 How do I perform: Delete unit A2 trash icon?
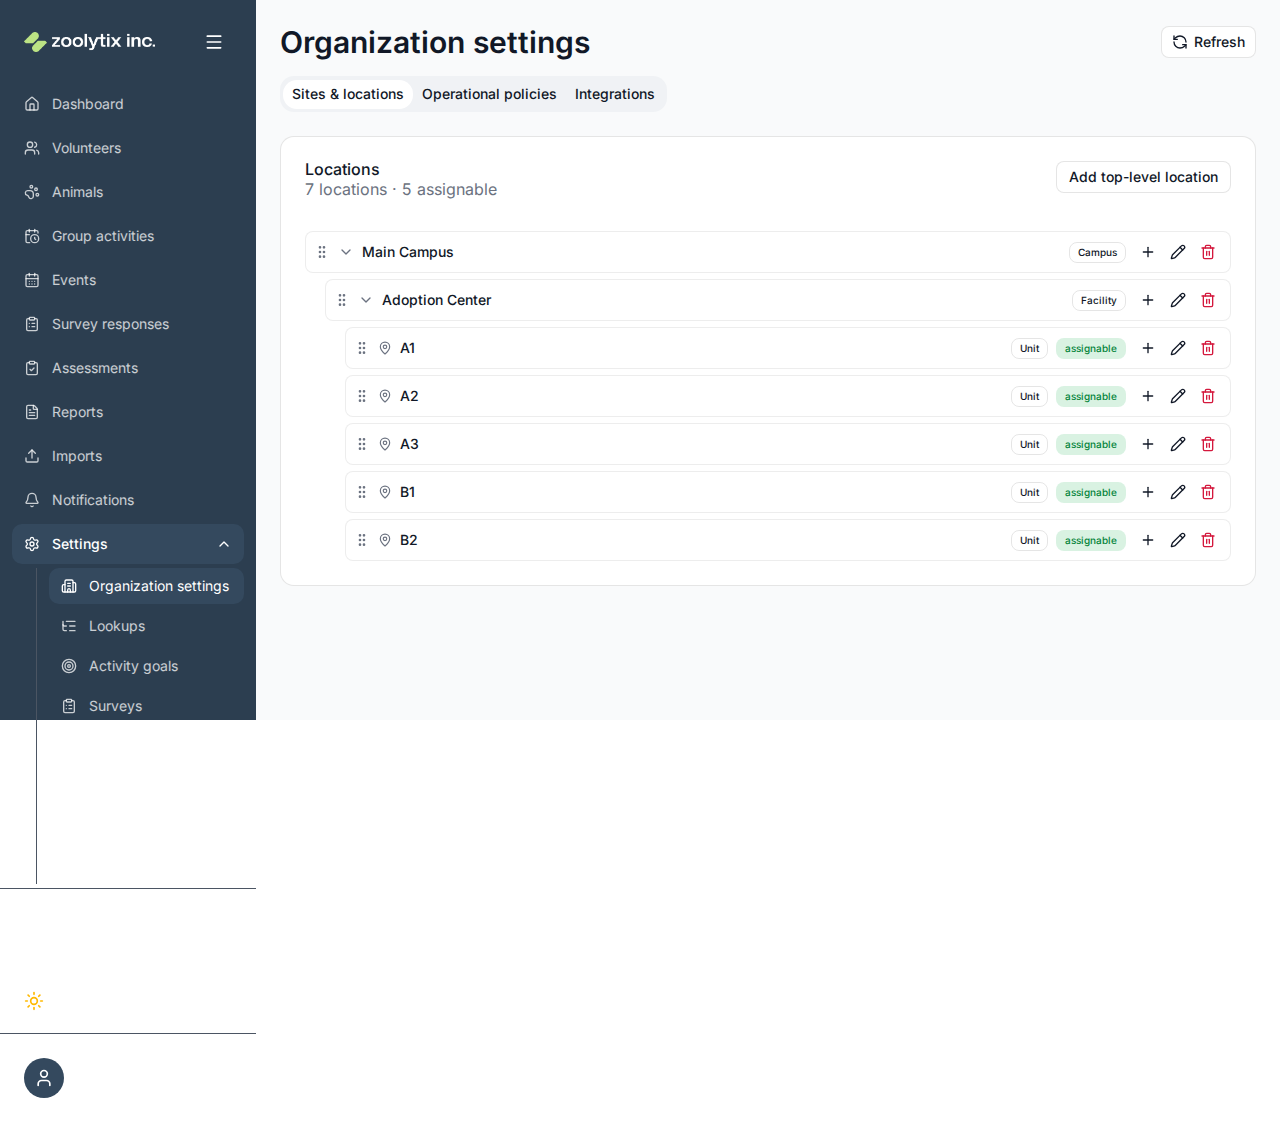[x=1208, y=396]
